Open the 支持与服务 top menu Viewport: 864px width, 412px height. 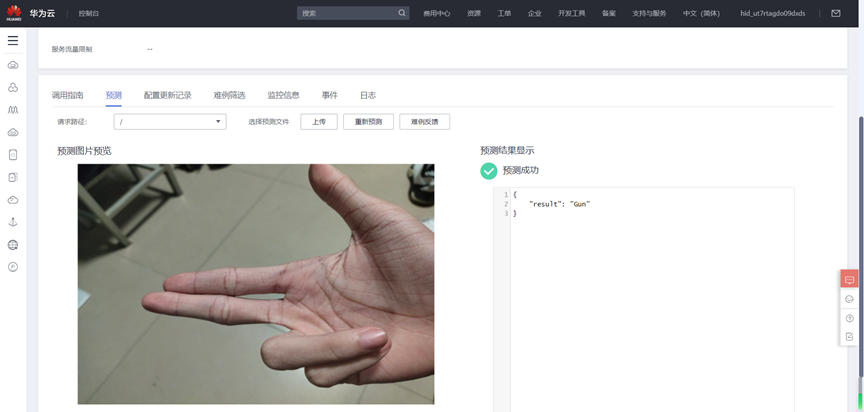point(649,13)
